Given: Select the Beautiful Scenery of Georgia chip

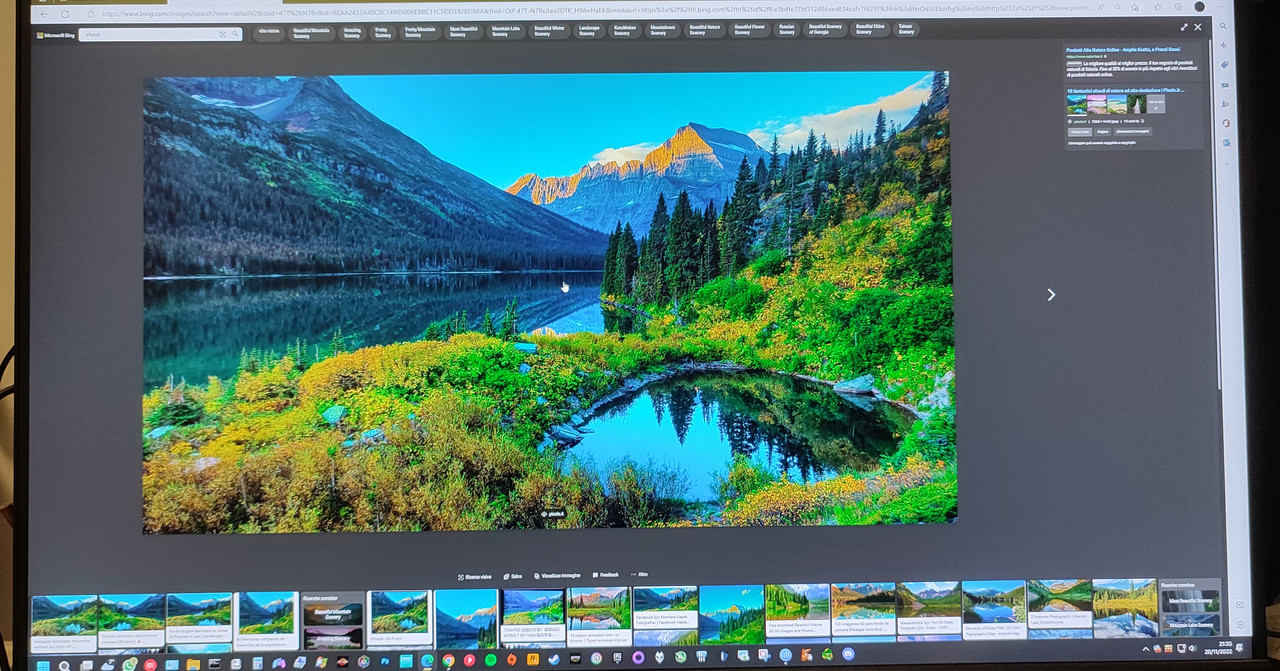Looking at the screenshot, I should pos(826,32).
